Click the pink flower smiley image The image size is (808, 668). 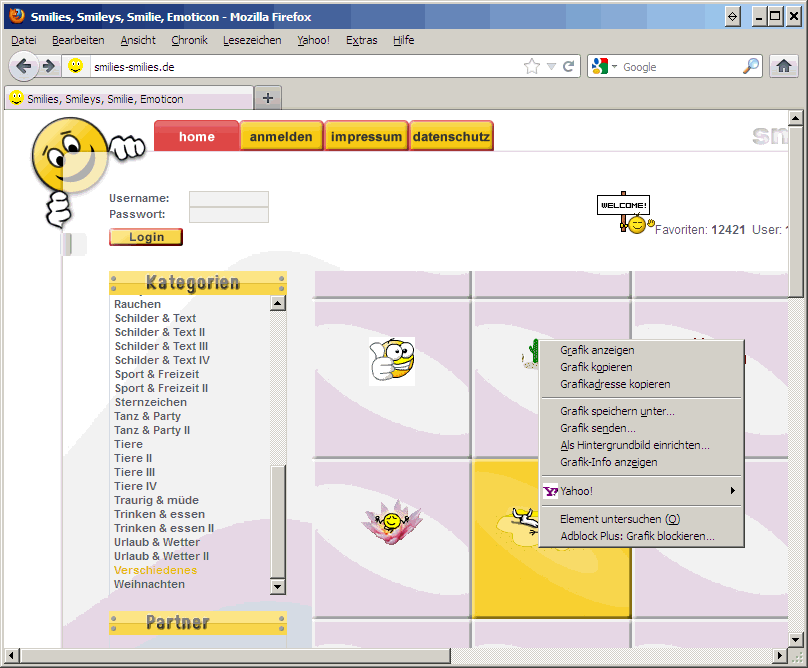[x=392, y=521]
